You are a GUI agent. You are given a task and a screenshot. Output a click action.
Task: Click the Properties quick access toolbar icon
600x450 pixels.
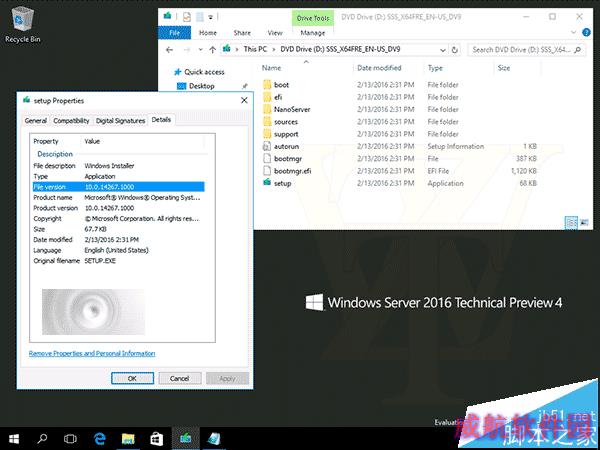[187, 17]
